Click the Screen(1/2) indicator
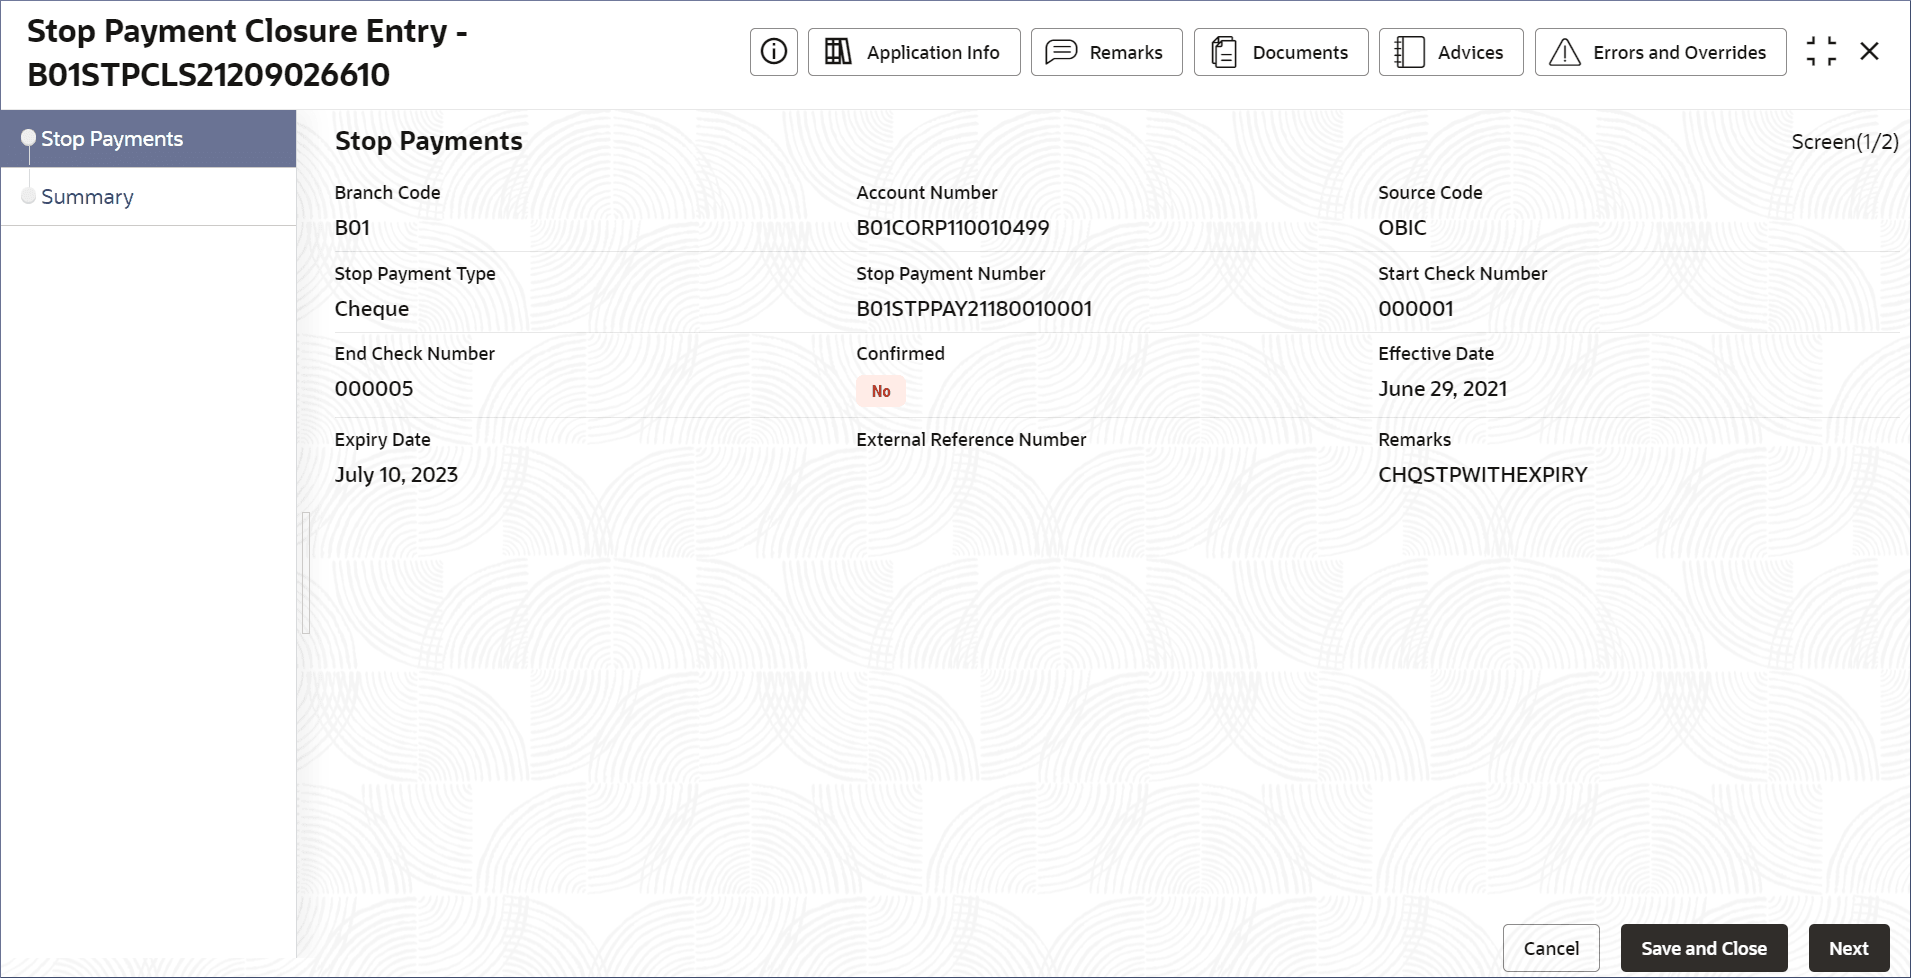Viewport: 1911px width, 978px height. (1845, 142)
